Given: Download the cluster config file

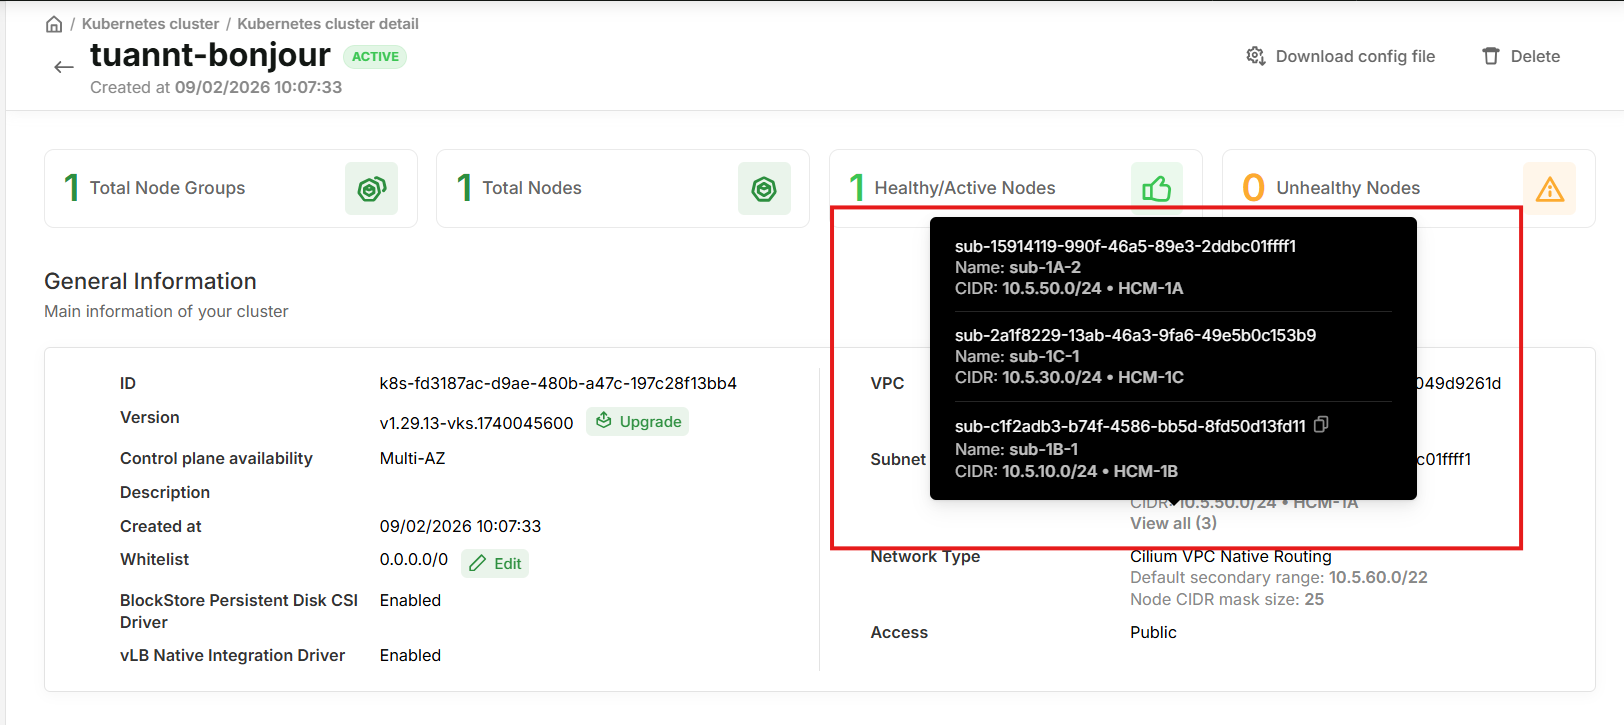Looking at the screenshot, I should [x=1340, y=56].
